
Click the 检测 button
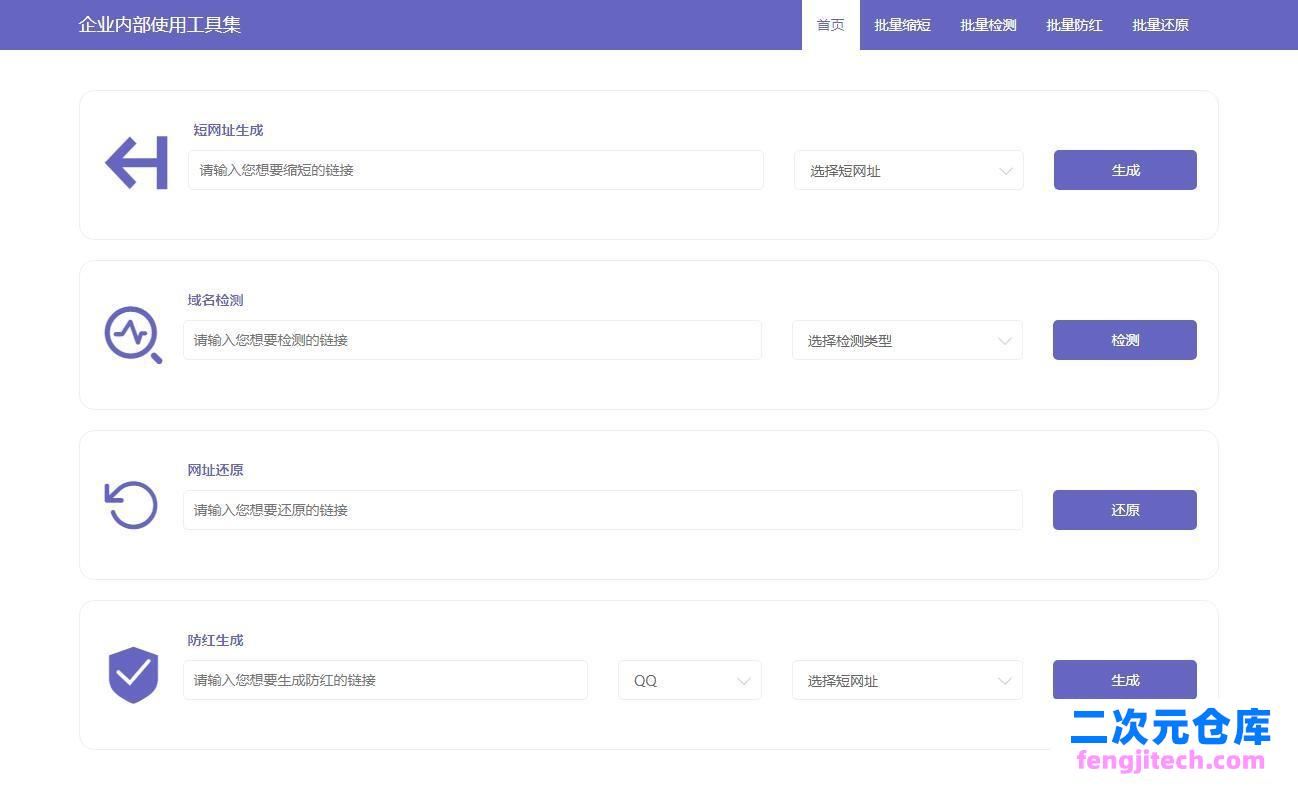tap(1125, 340)
